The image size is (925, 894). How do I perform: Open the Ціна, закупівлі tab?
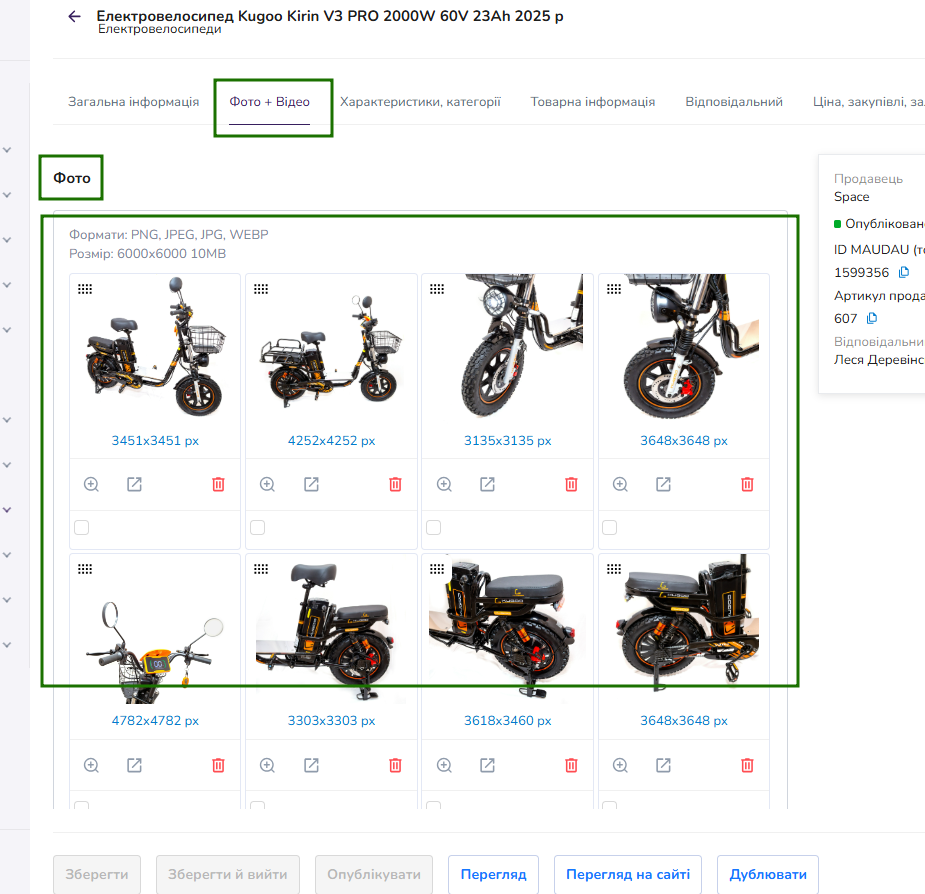click(x=868, y=101)
